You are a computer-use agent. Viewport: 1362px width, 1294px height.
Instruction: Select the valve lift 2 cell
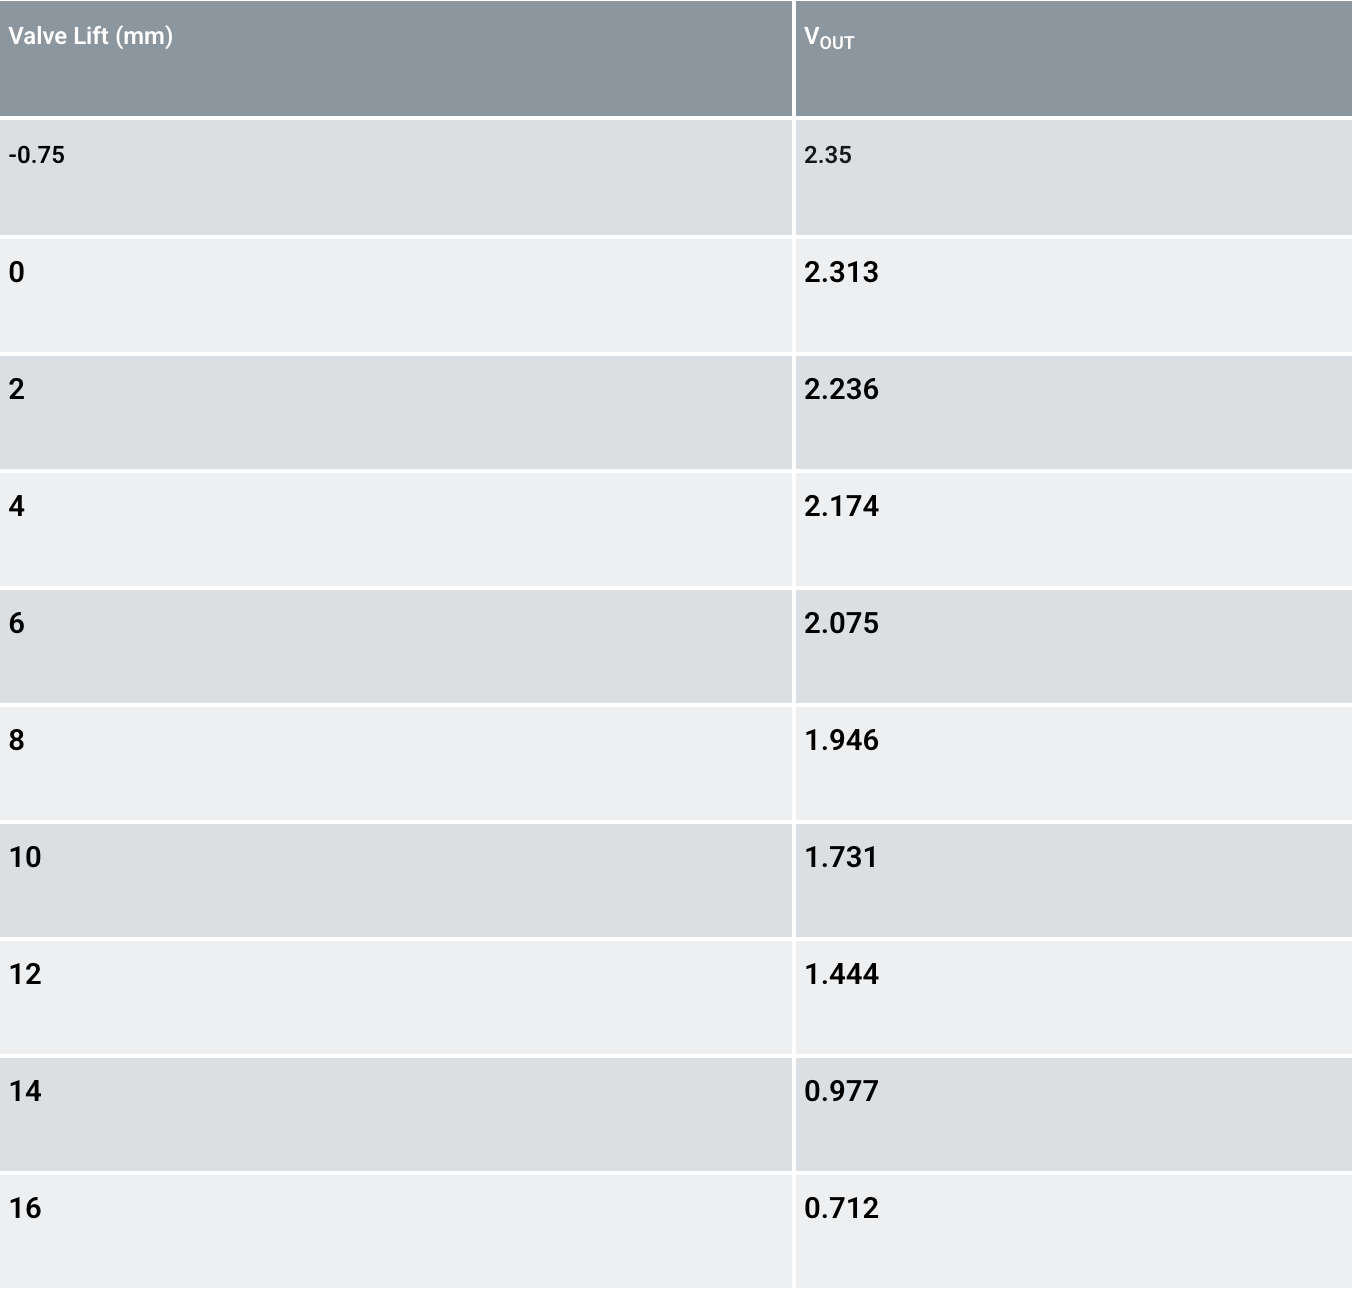17,389
